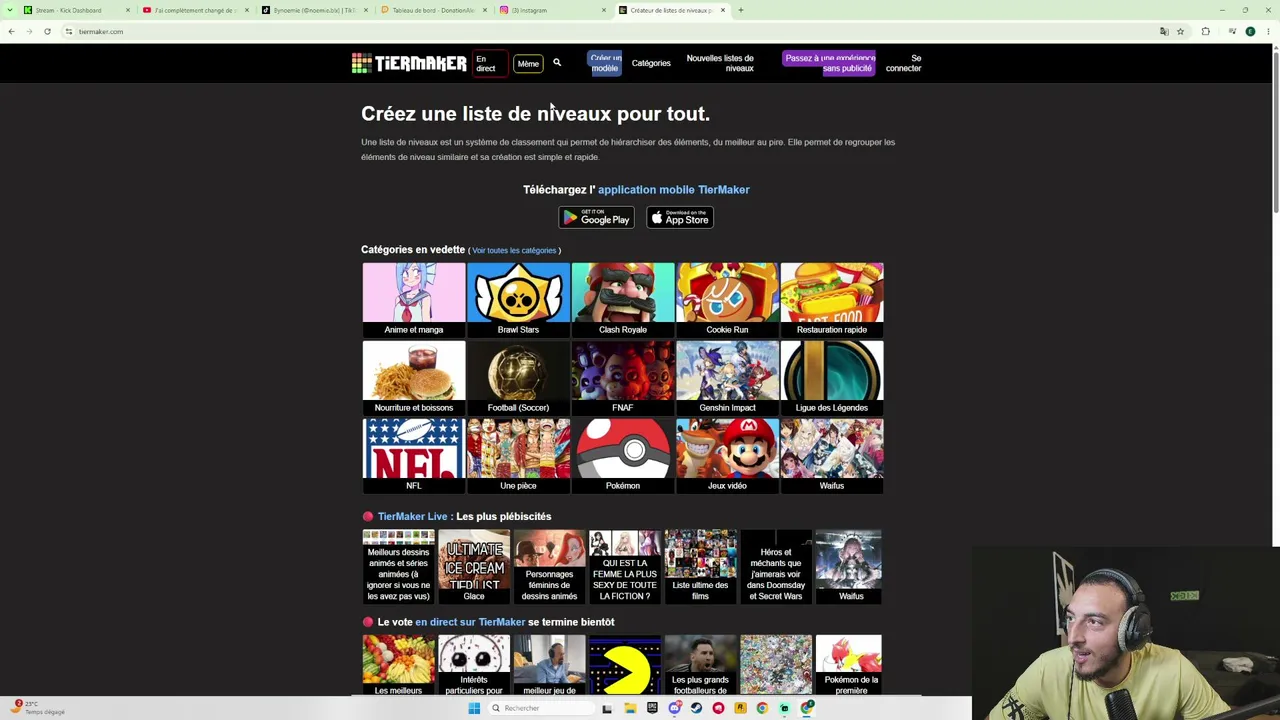Click the Se connecter link
The image size is (1280, 720).
(x=904, y=63)
